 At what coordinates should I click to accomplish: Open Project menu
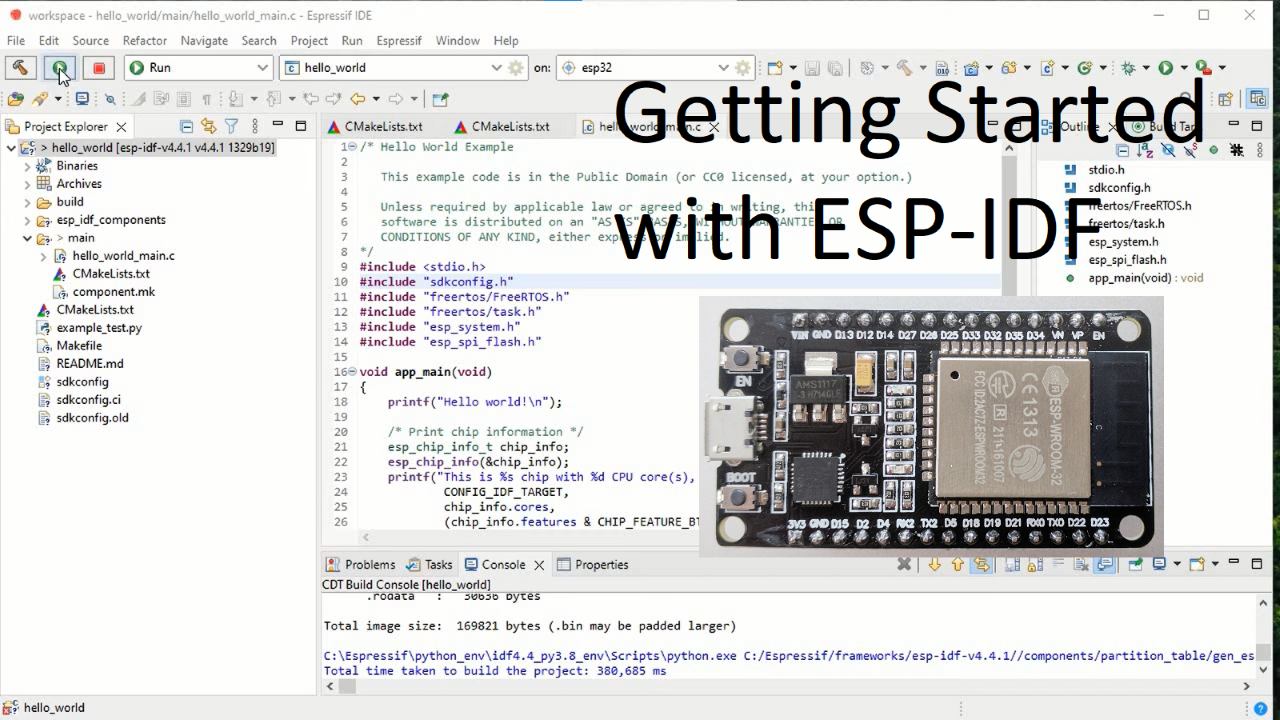[309, 40]
